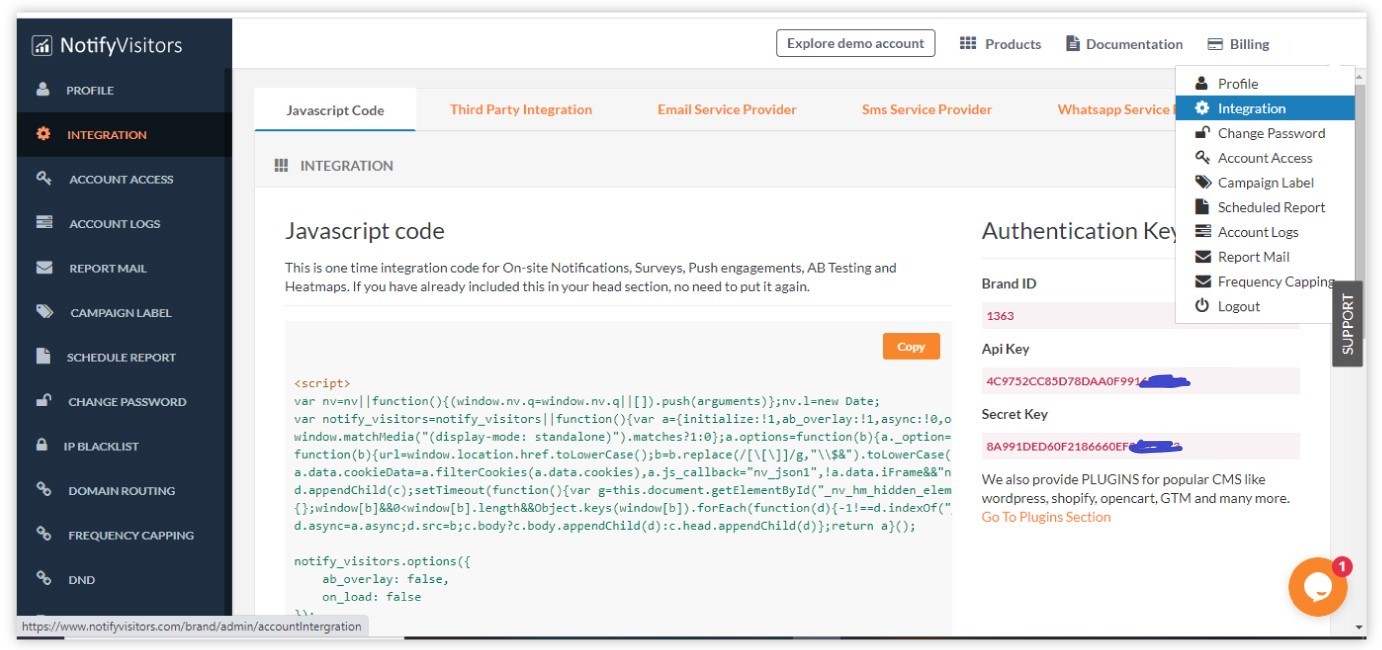The width and height of the screenshot is (1382, 650).
Task: Click the Documentation file icon
Action: coord(1073,44)
